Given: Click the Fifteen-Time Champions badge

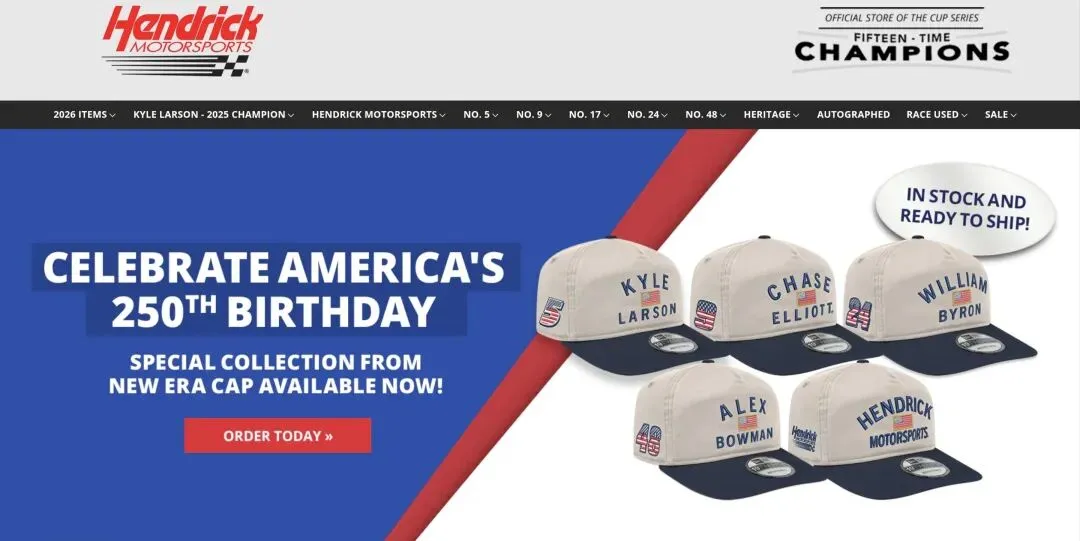Looking at the screenshot, I should point(902,39).
